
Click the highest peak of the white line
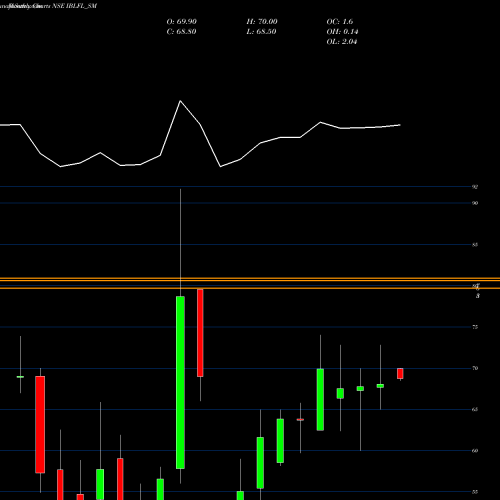coord(180,101)
